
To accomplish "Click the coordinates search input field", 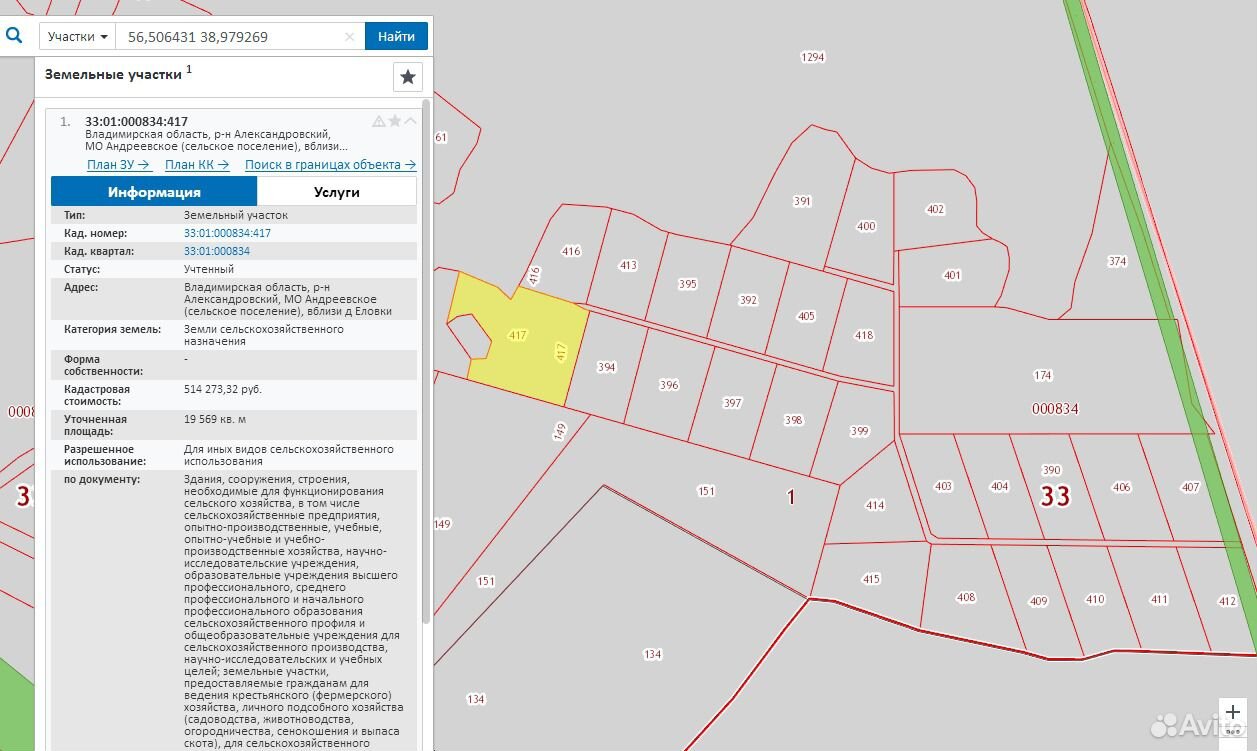I will (230, 37).
